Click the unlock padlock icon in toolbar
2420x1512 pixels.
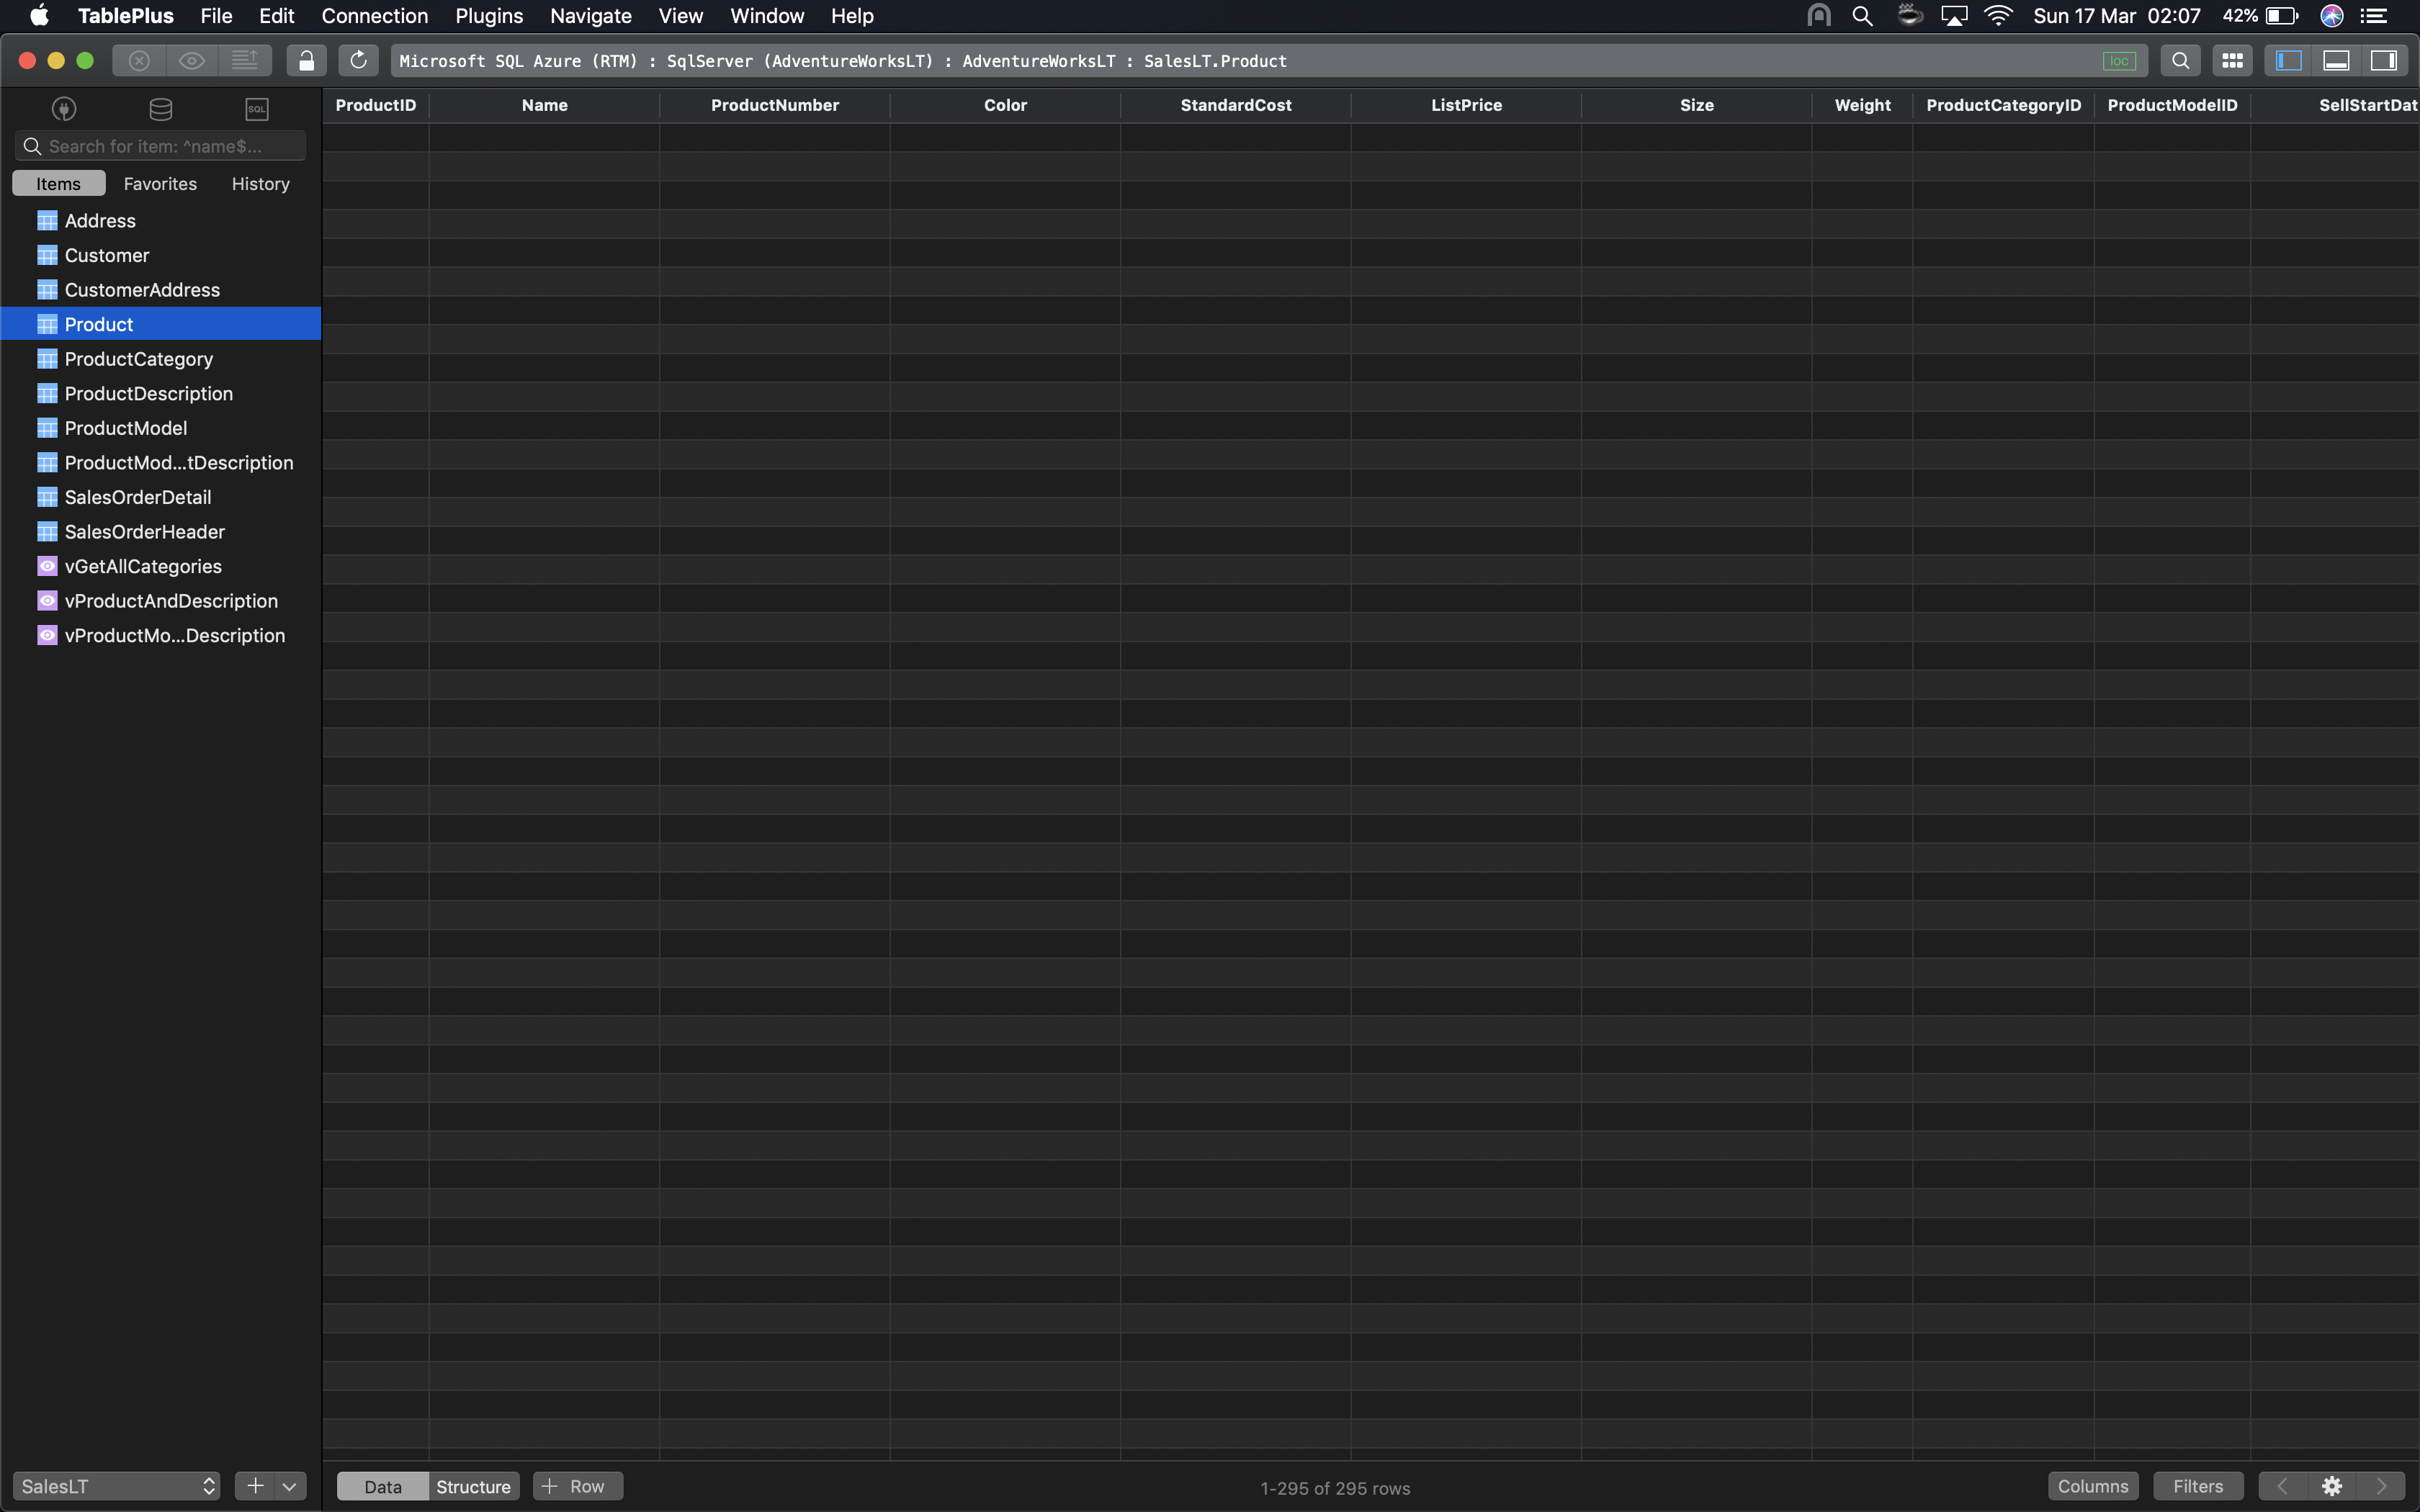(307, 60)
